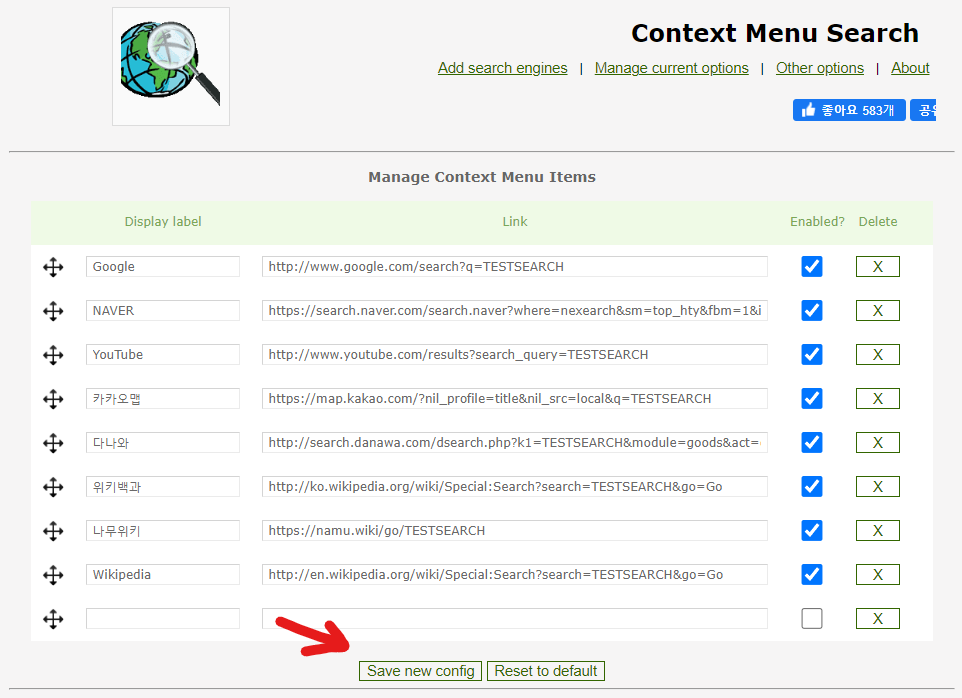Grab the move handle for the empty row

53,619
